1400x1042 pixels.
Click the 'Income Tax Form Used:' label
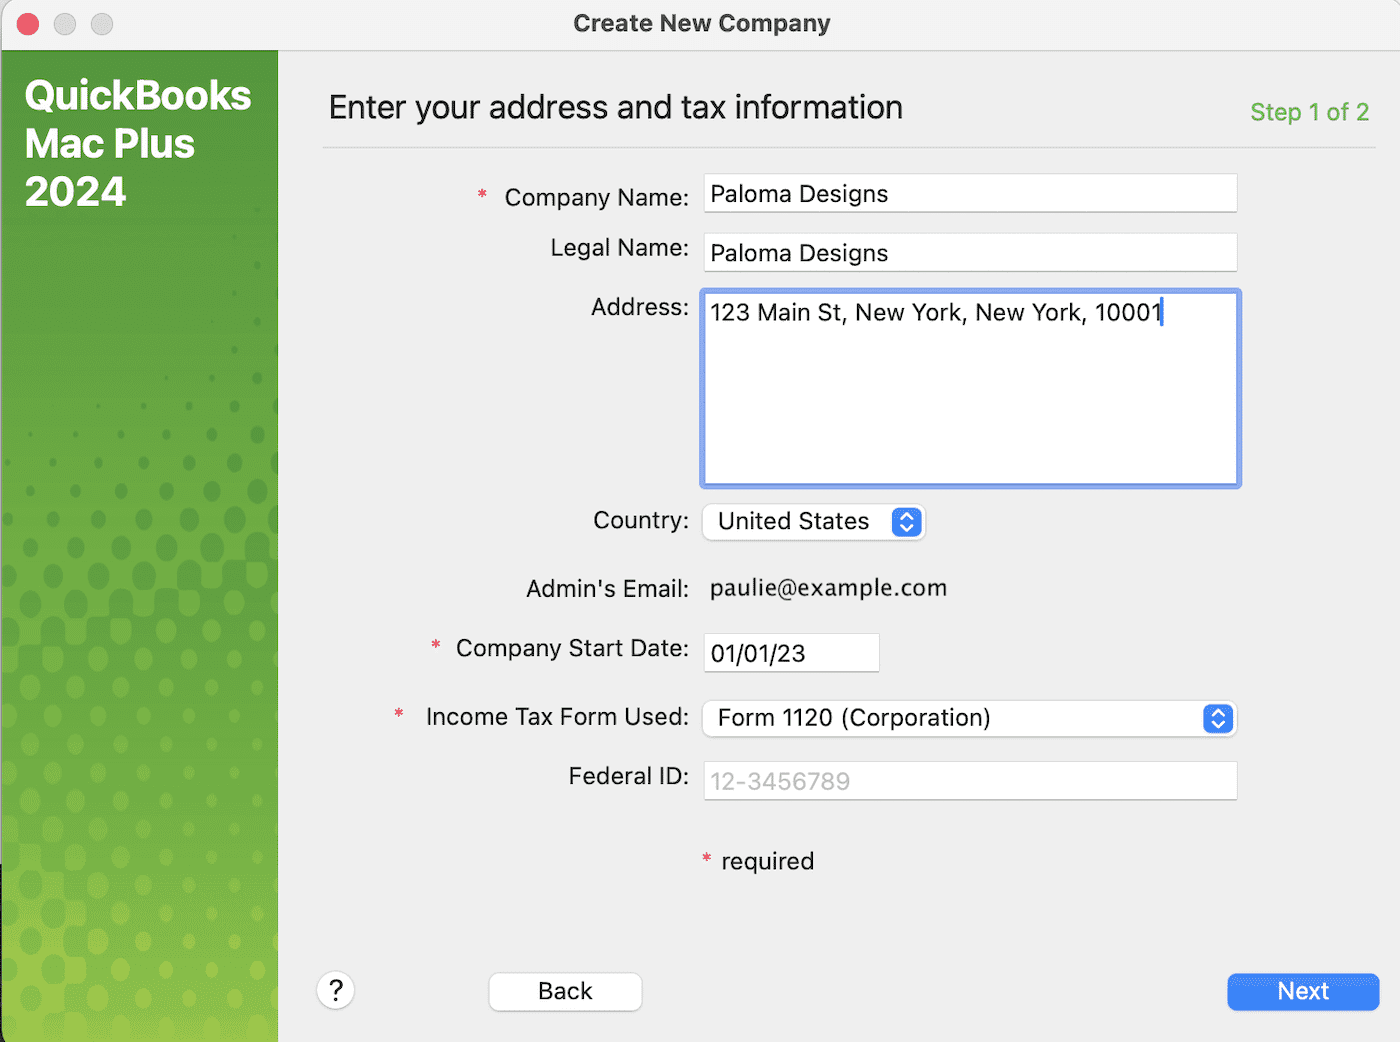coord(557,717)
